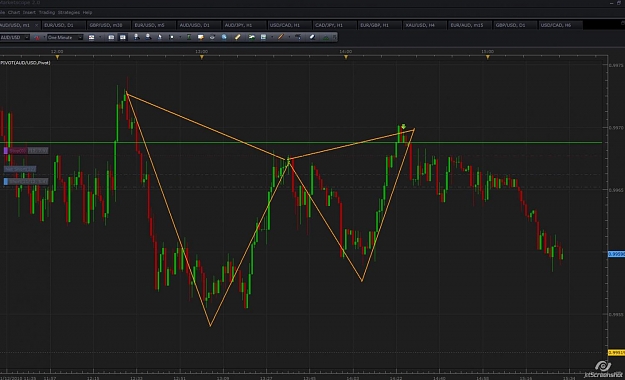Switch to the AUD/JPY, H1 chart tab
The image size is (625, 380).
pos(244,25)
